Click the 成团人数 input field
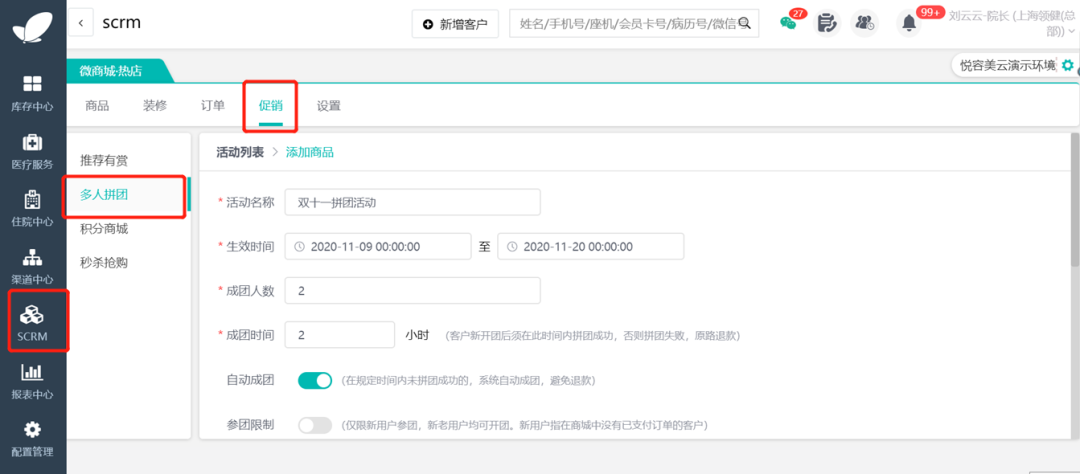1080x474 pixels. pyautogui.click(x=413, y=291)
